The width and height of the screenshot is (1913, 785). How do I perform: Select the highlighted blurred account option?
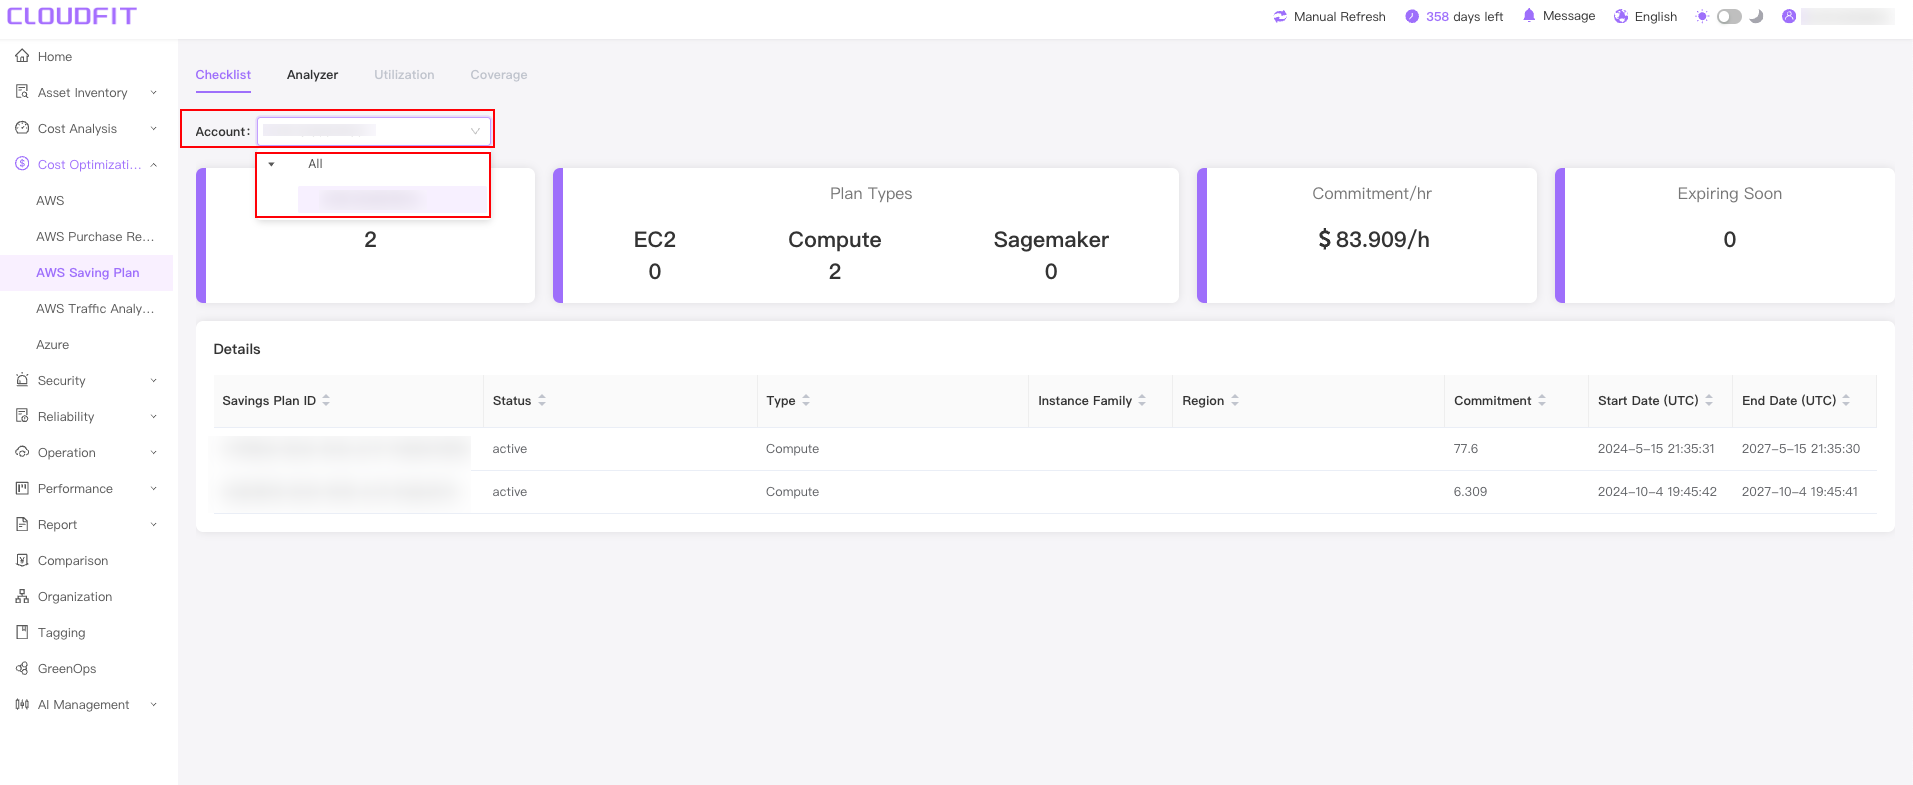(x=392, y=200)
